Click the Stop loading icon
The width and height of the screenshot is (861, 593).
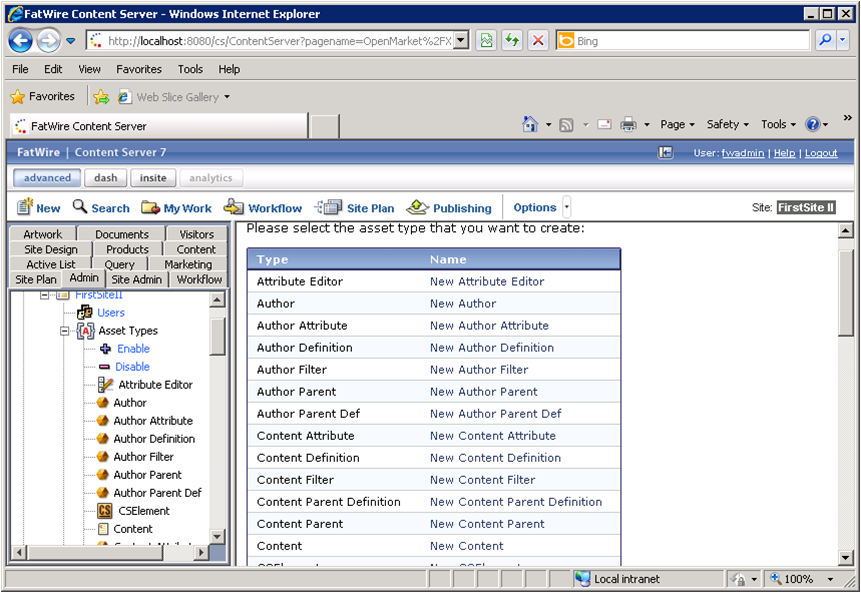pos(538,40)
